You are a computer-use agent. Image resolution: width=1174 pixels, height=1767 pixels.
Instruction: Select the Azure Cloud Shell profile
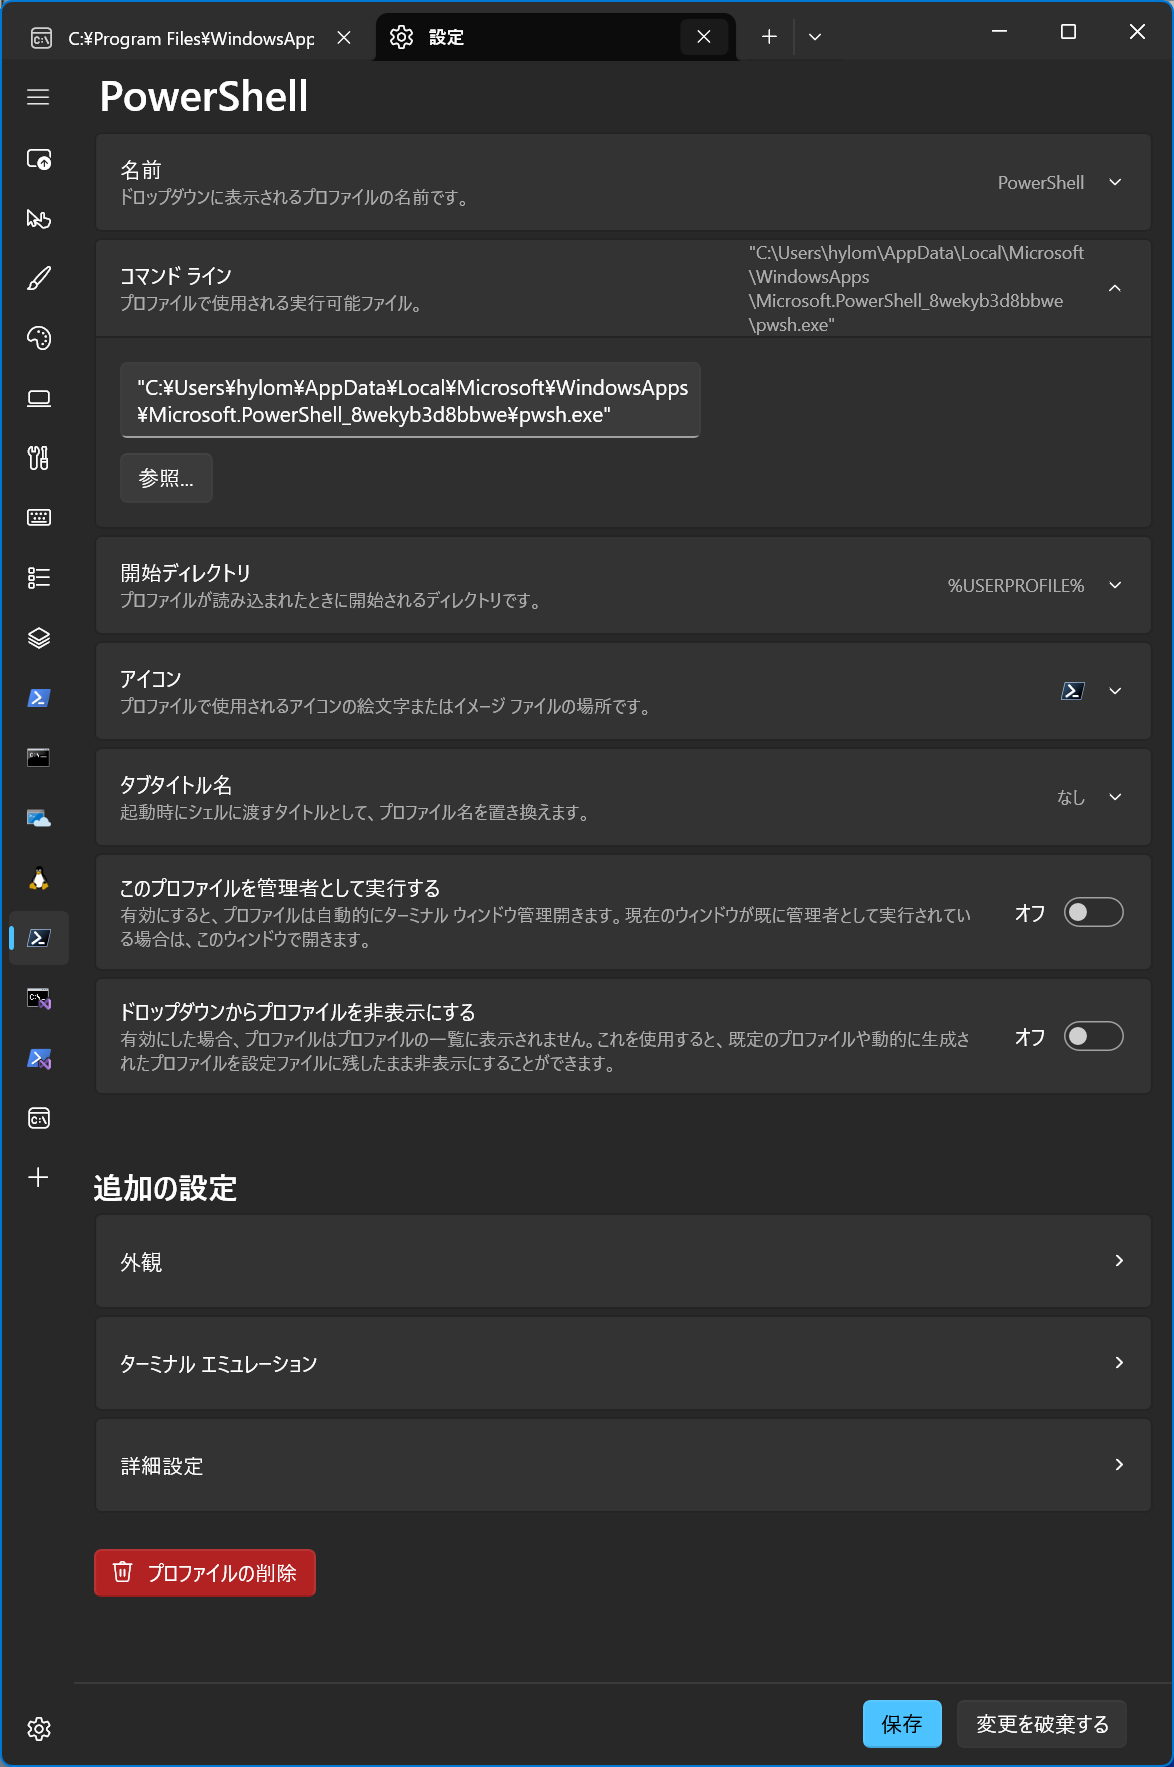click(x=38, y=818)
